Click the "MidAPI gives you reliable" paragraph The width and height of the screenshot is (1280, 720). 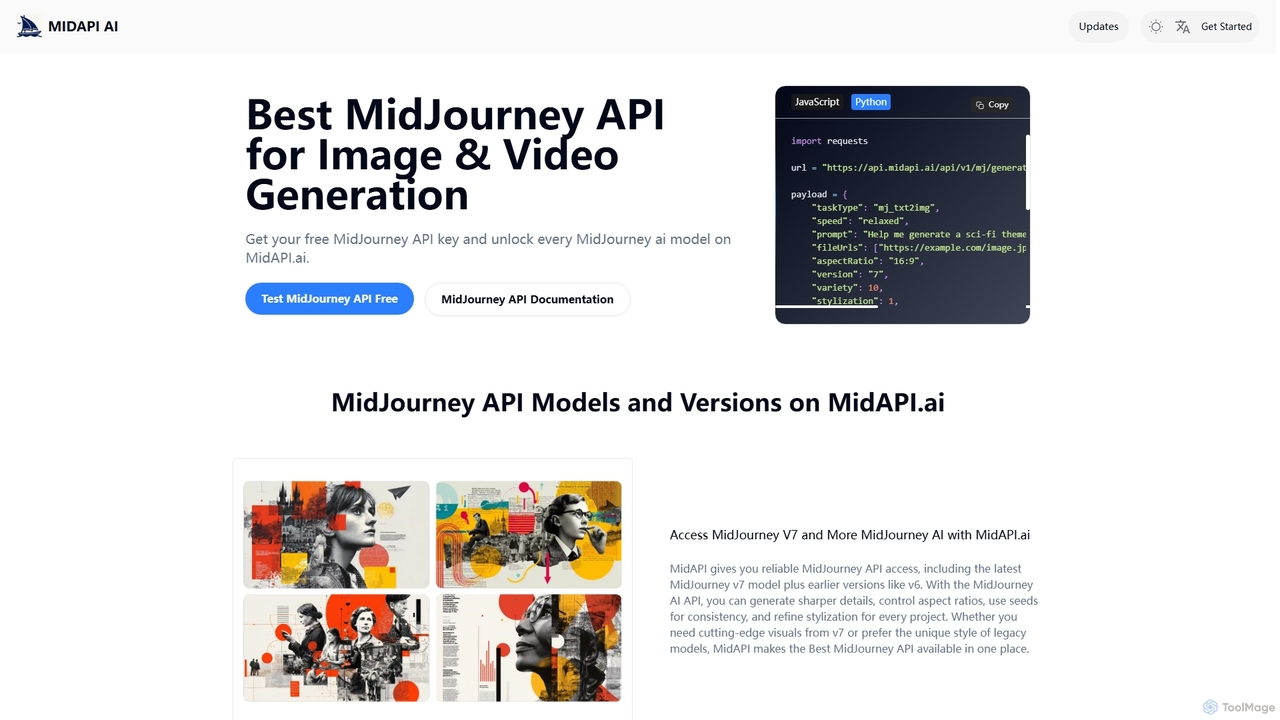tap(854, 609)
